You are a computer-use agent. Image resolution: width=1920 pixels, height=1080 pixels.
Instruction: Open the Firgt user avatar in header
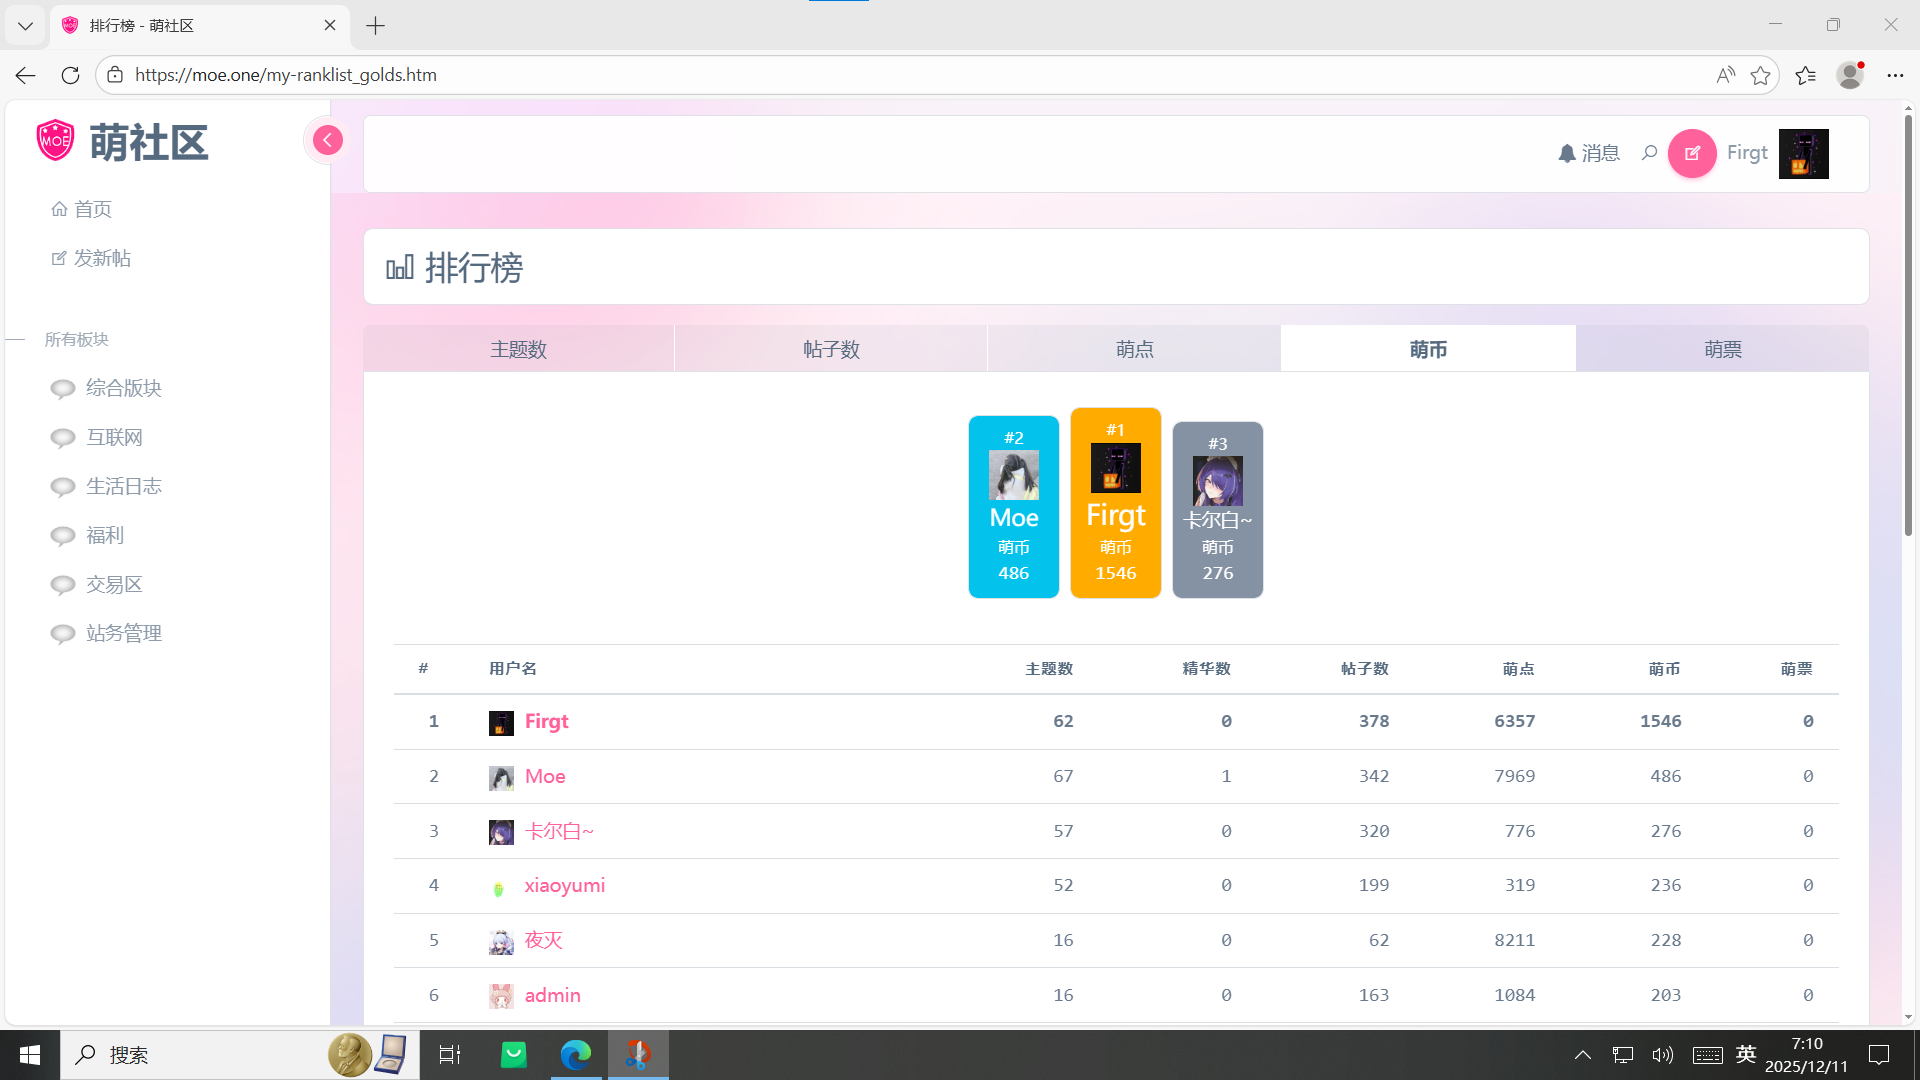coord(1803,153)
